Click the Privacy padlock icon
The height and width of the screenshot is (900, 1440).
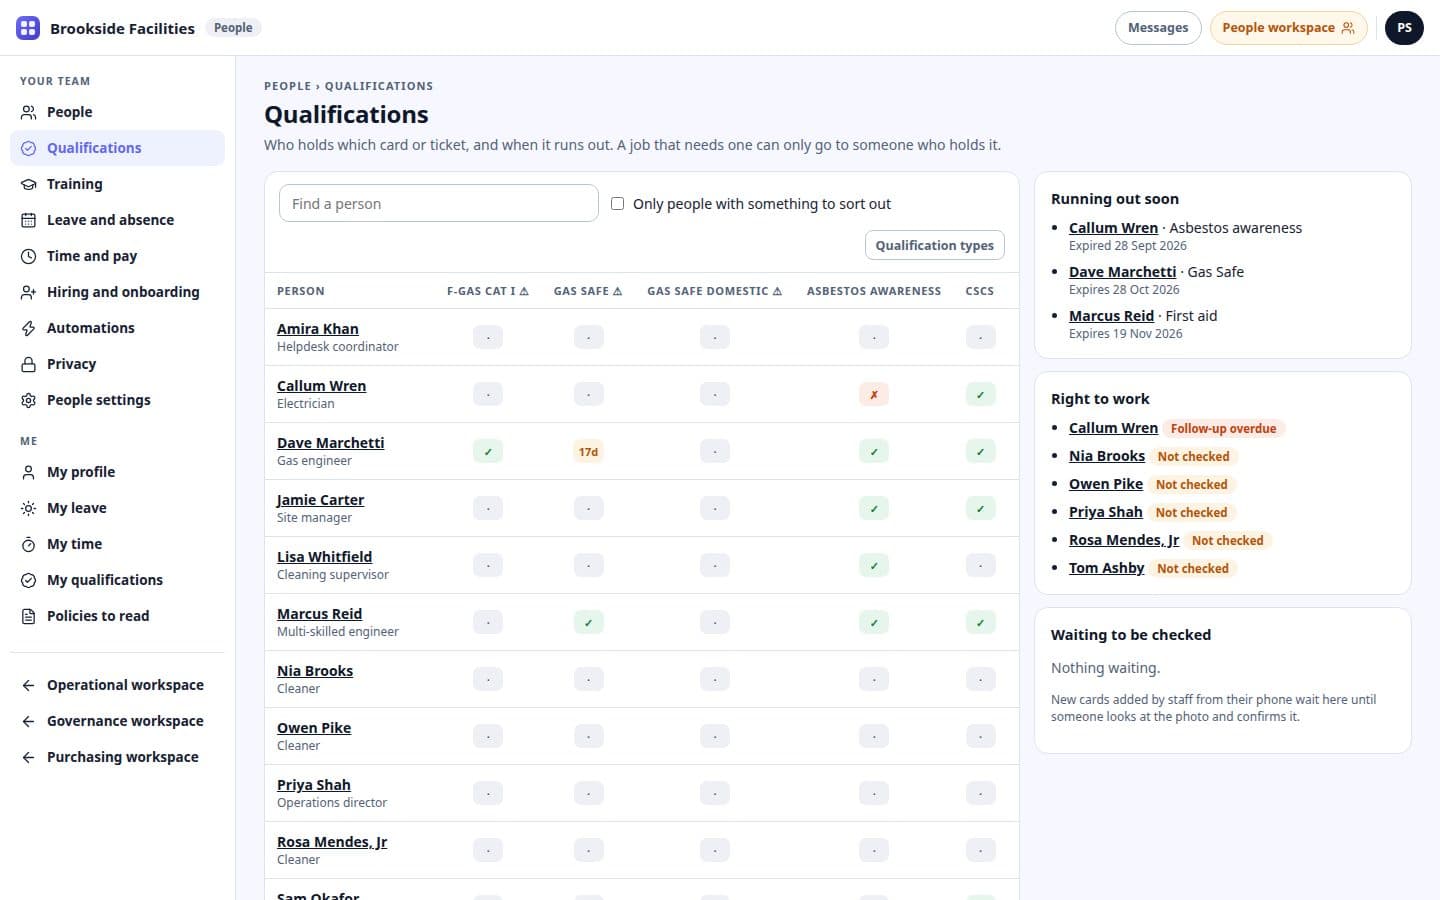click(28, 364)
